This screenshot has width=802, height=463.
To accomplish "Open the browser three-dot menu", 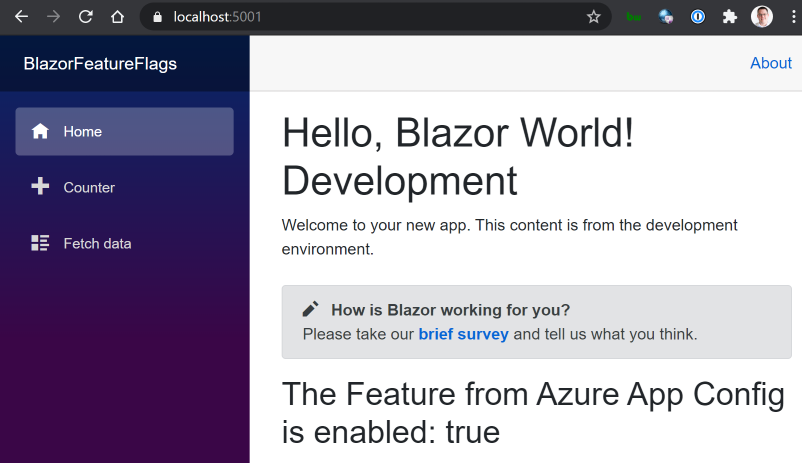I will [x=793, y=17].
